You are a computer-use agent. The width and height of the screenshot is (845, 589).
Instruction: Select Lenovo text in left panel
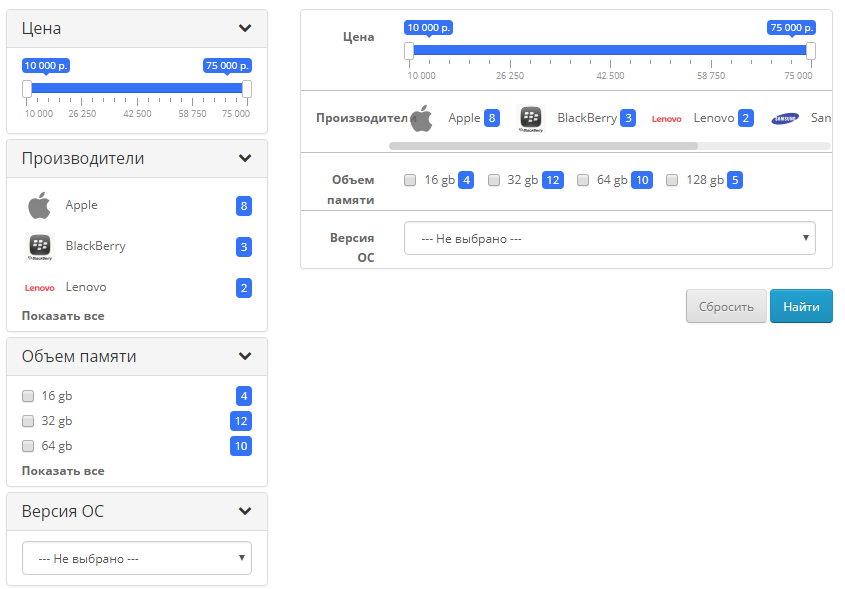(x=86, y=287)
